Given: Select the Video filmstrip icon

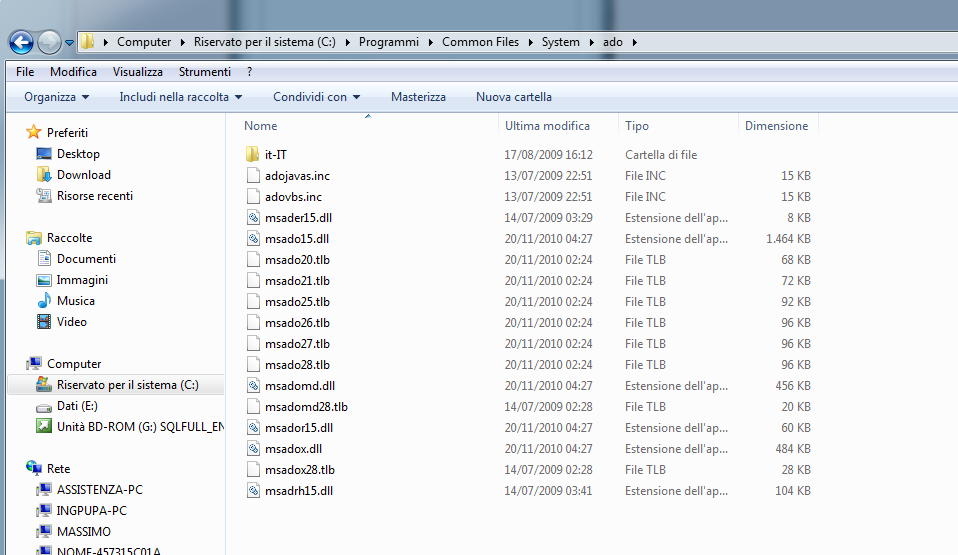Looking at the screenshot, I should point(44,322).
